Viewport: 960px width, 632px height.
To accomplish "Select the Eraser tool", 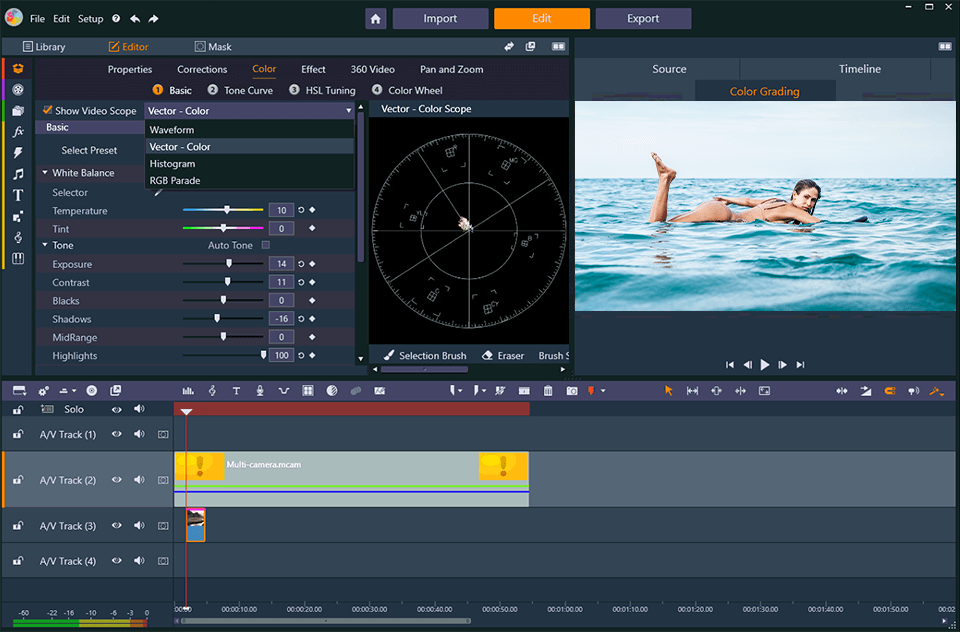I will tap(502, 356).
